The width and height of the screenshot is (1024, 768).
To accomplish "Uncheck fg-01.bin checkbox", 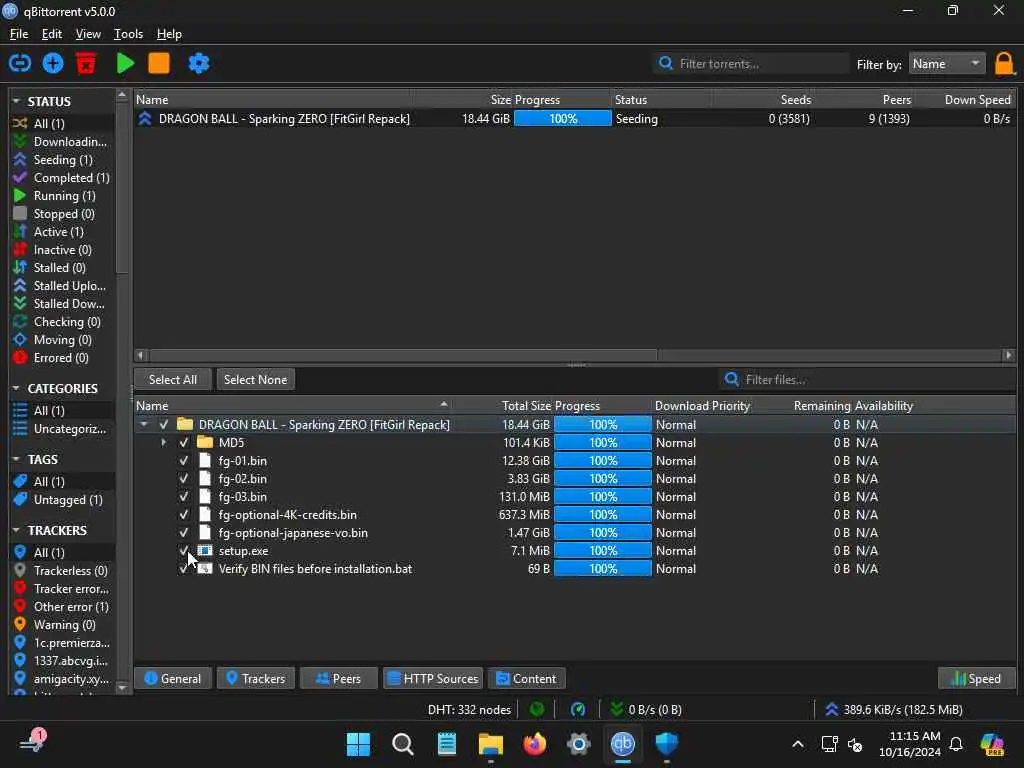I will click(x=184, y=460).
